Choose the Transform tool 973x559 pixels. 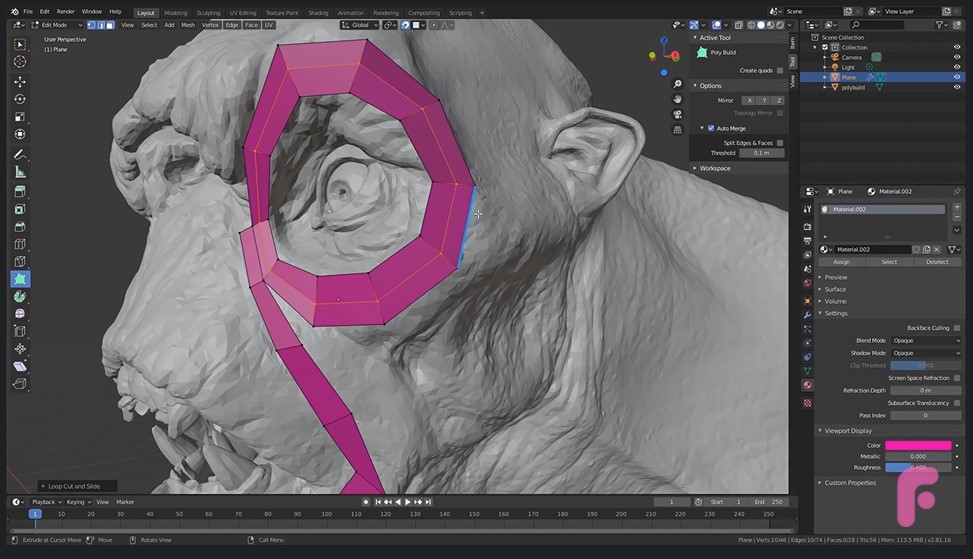20,134
